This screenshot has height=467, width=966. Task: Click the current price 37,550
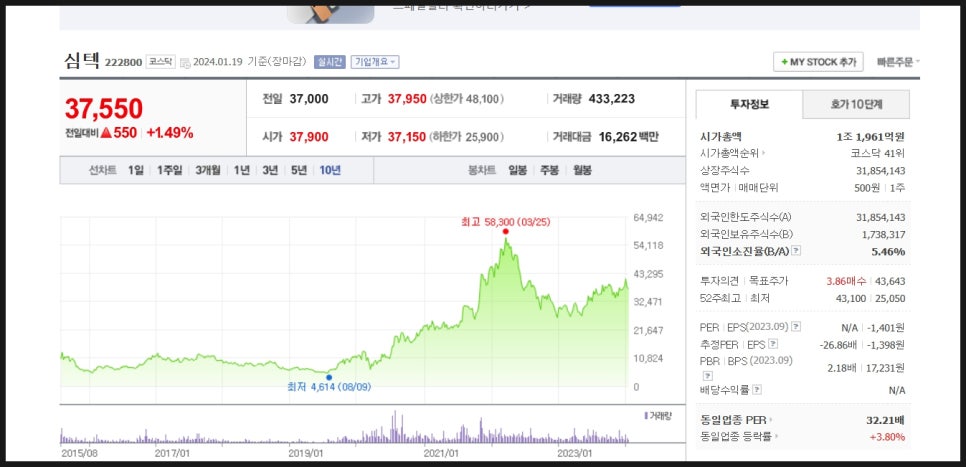pos(104,108)
